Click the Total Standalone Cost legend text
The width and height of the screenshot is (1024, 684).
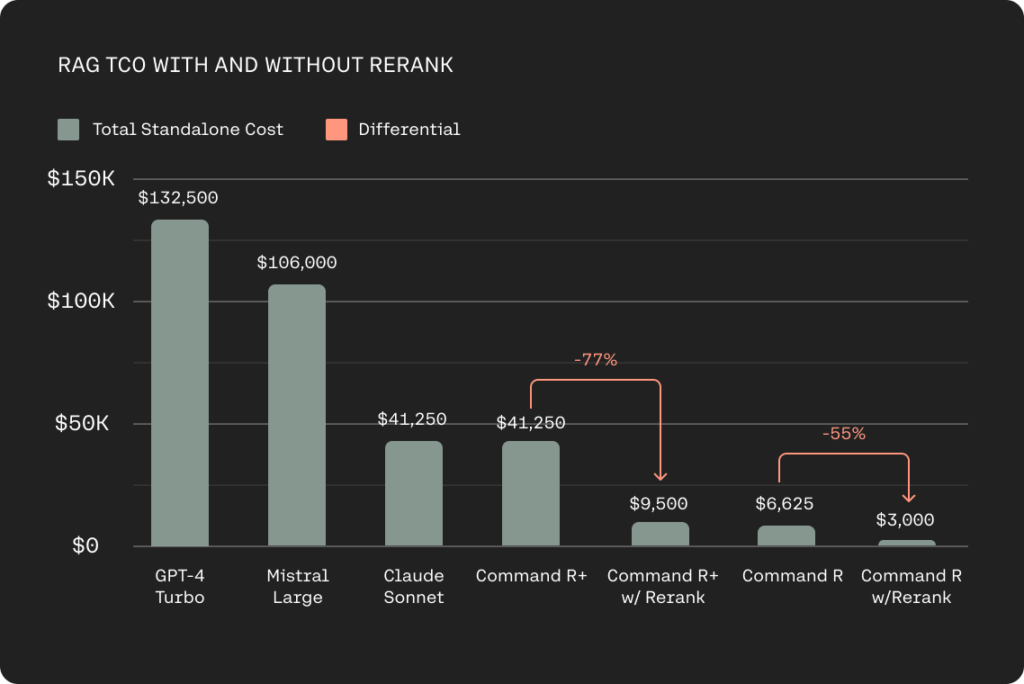click(x=188, y=129)
